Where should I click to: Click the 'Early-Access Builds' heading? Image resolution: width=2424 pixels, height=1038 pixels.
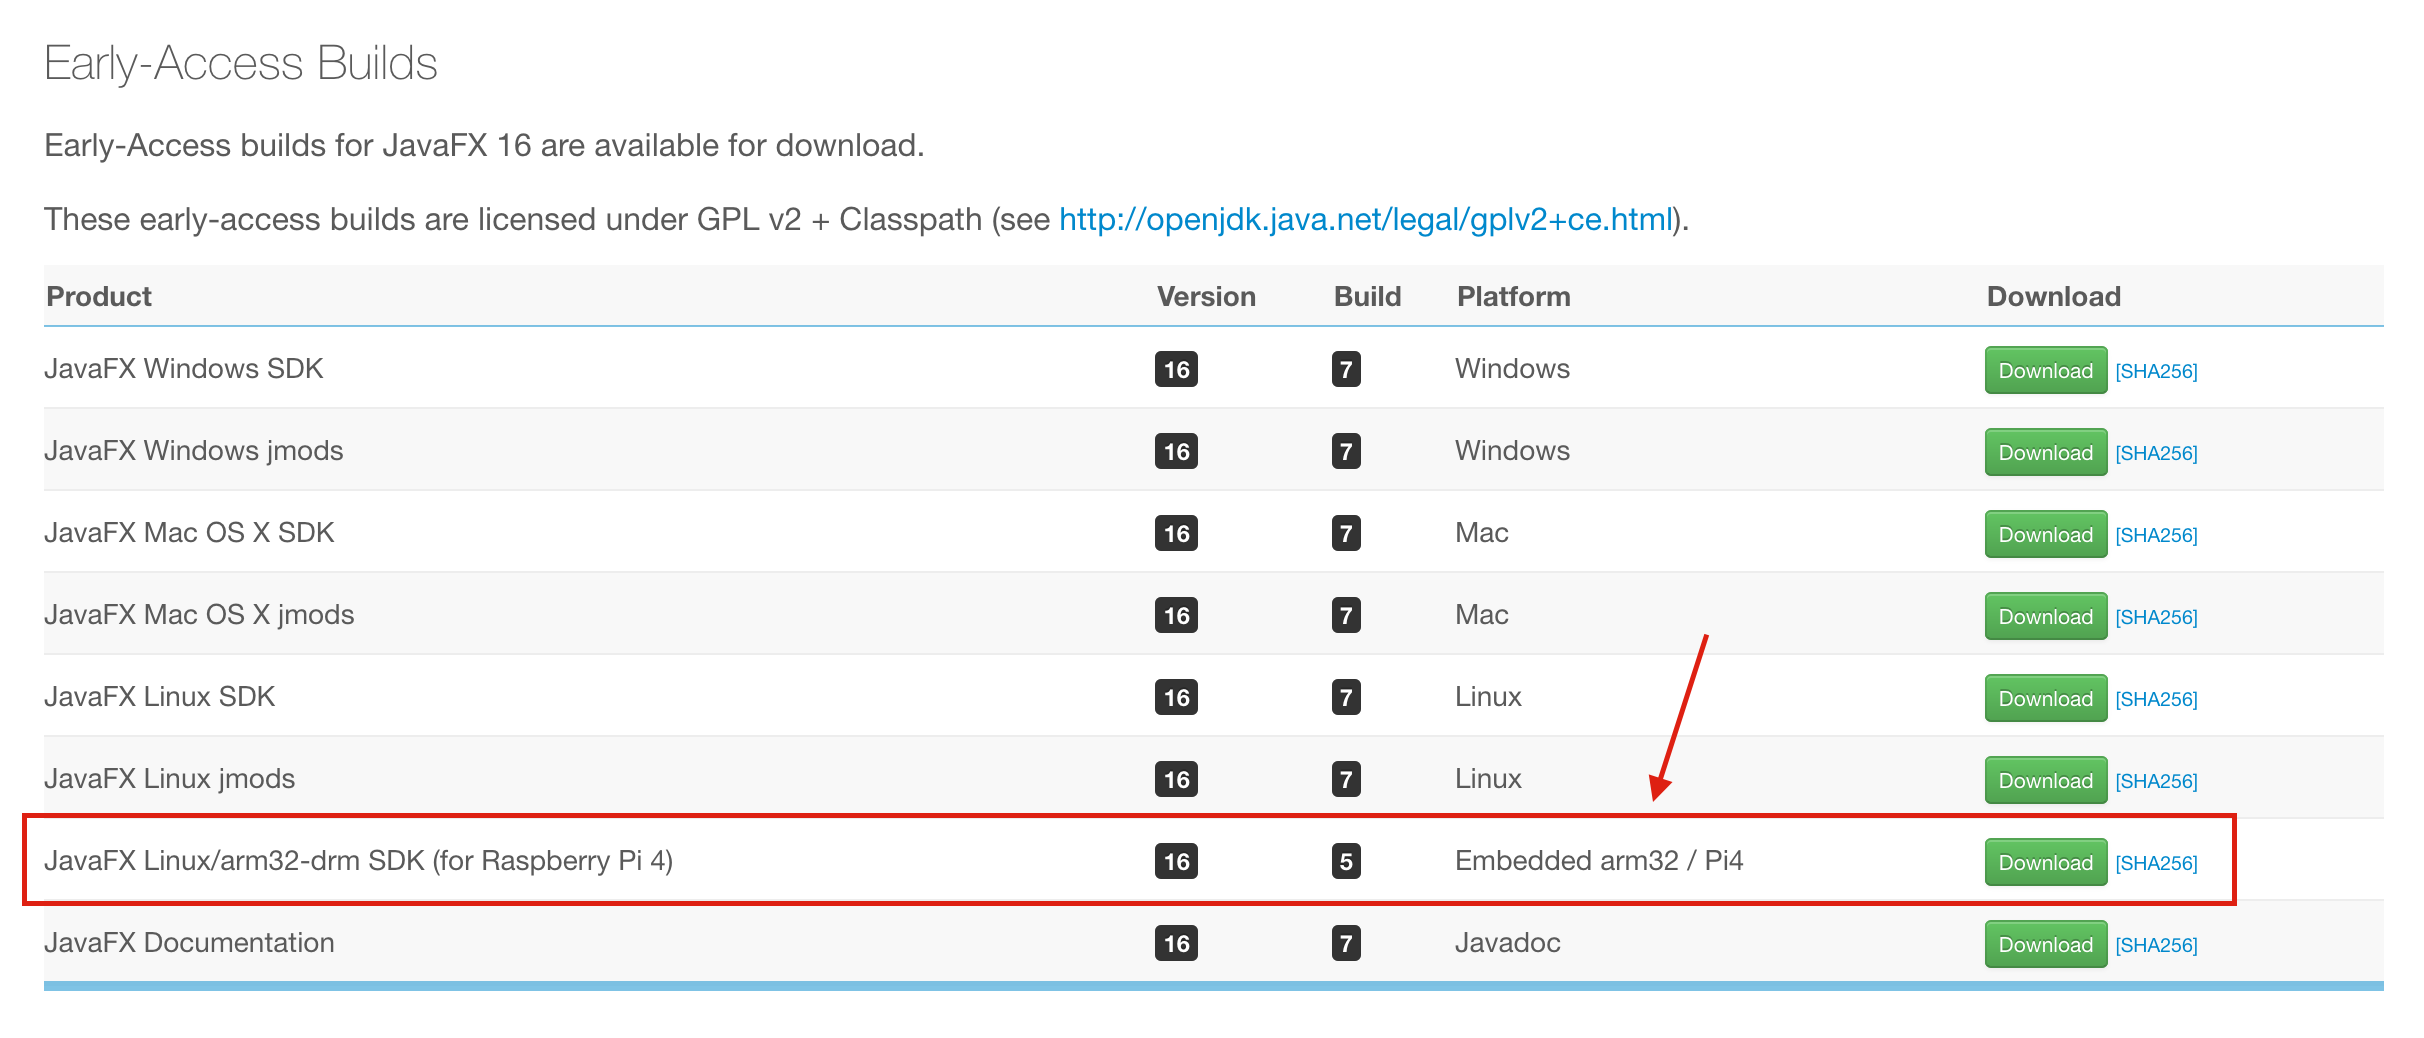(x=241, y=64)
